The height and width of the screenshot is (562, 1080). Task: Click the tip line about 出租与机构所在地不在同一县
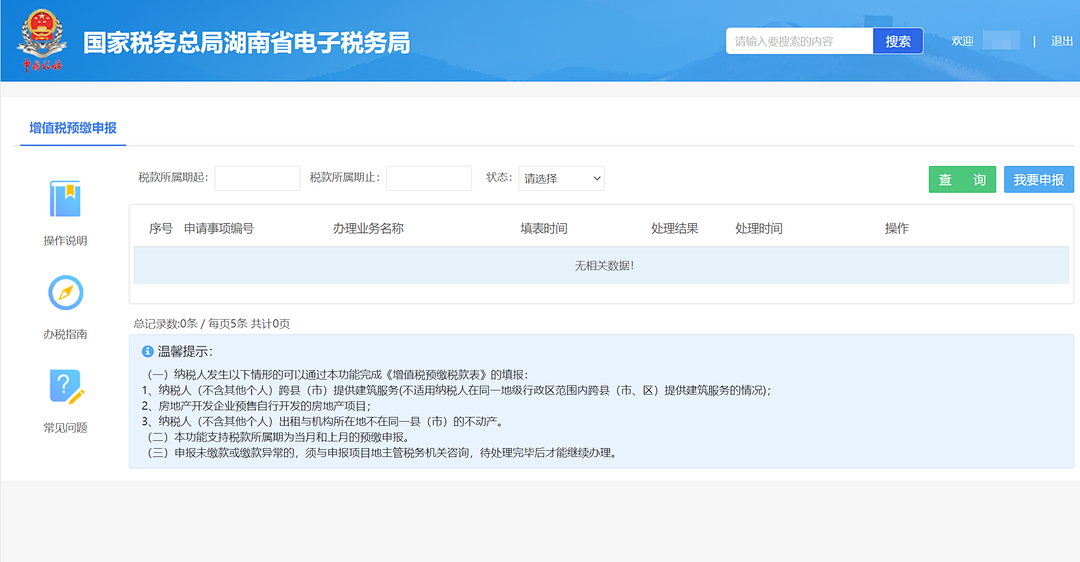(322, 422)
